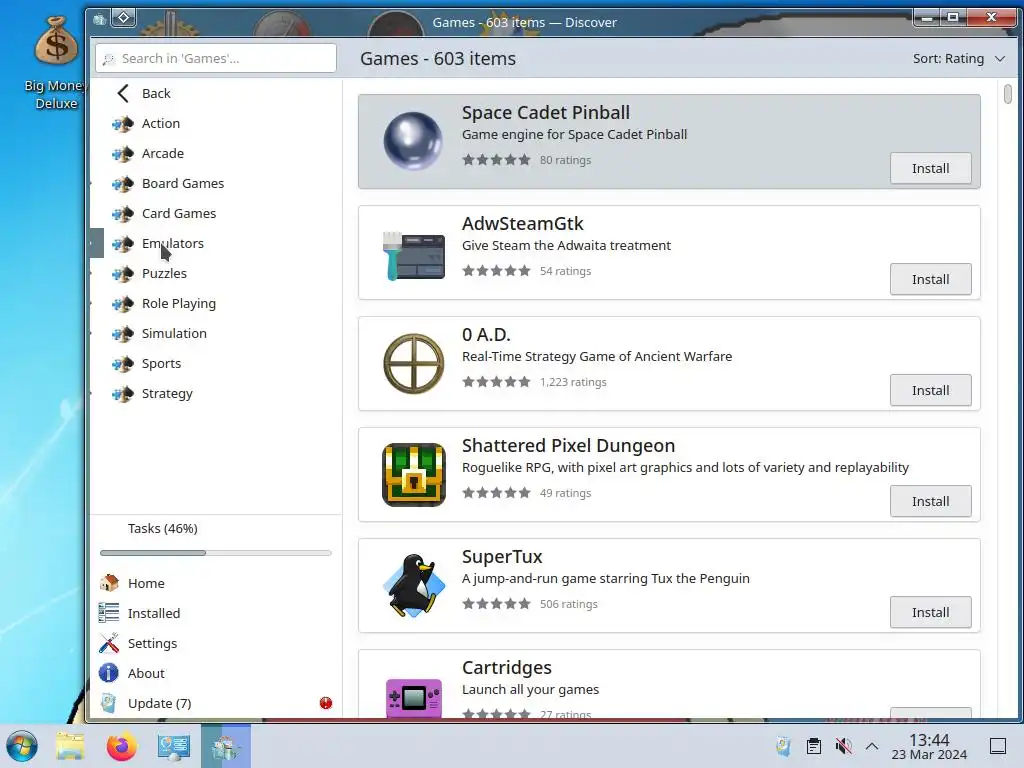Open the file manager from the taskbar

(70, 746)
